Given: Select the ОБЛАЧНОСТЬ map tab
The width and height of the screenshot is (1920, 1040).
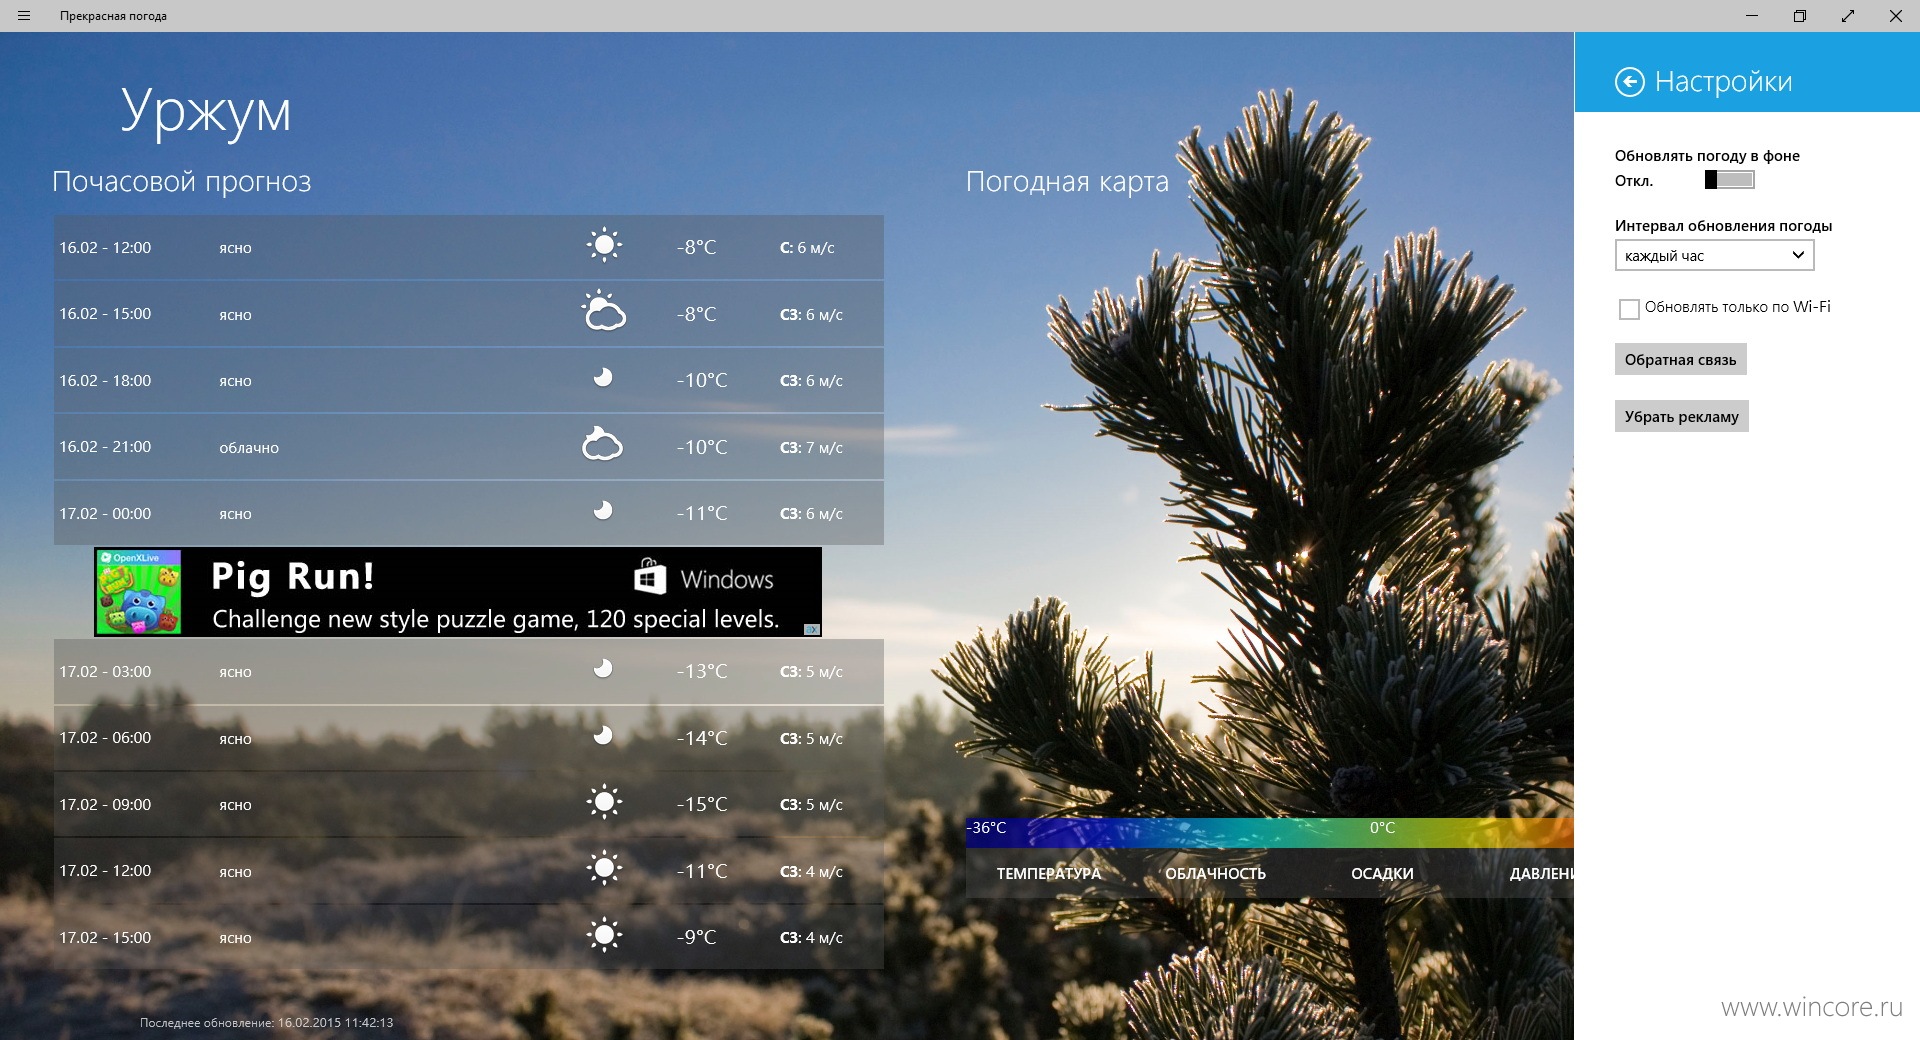Looking at the screenshot, I should (1215, 873).
